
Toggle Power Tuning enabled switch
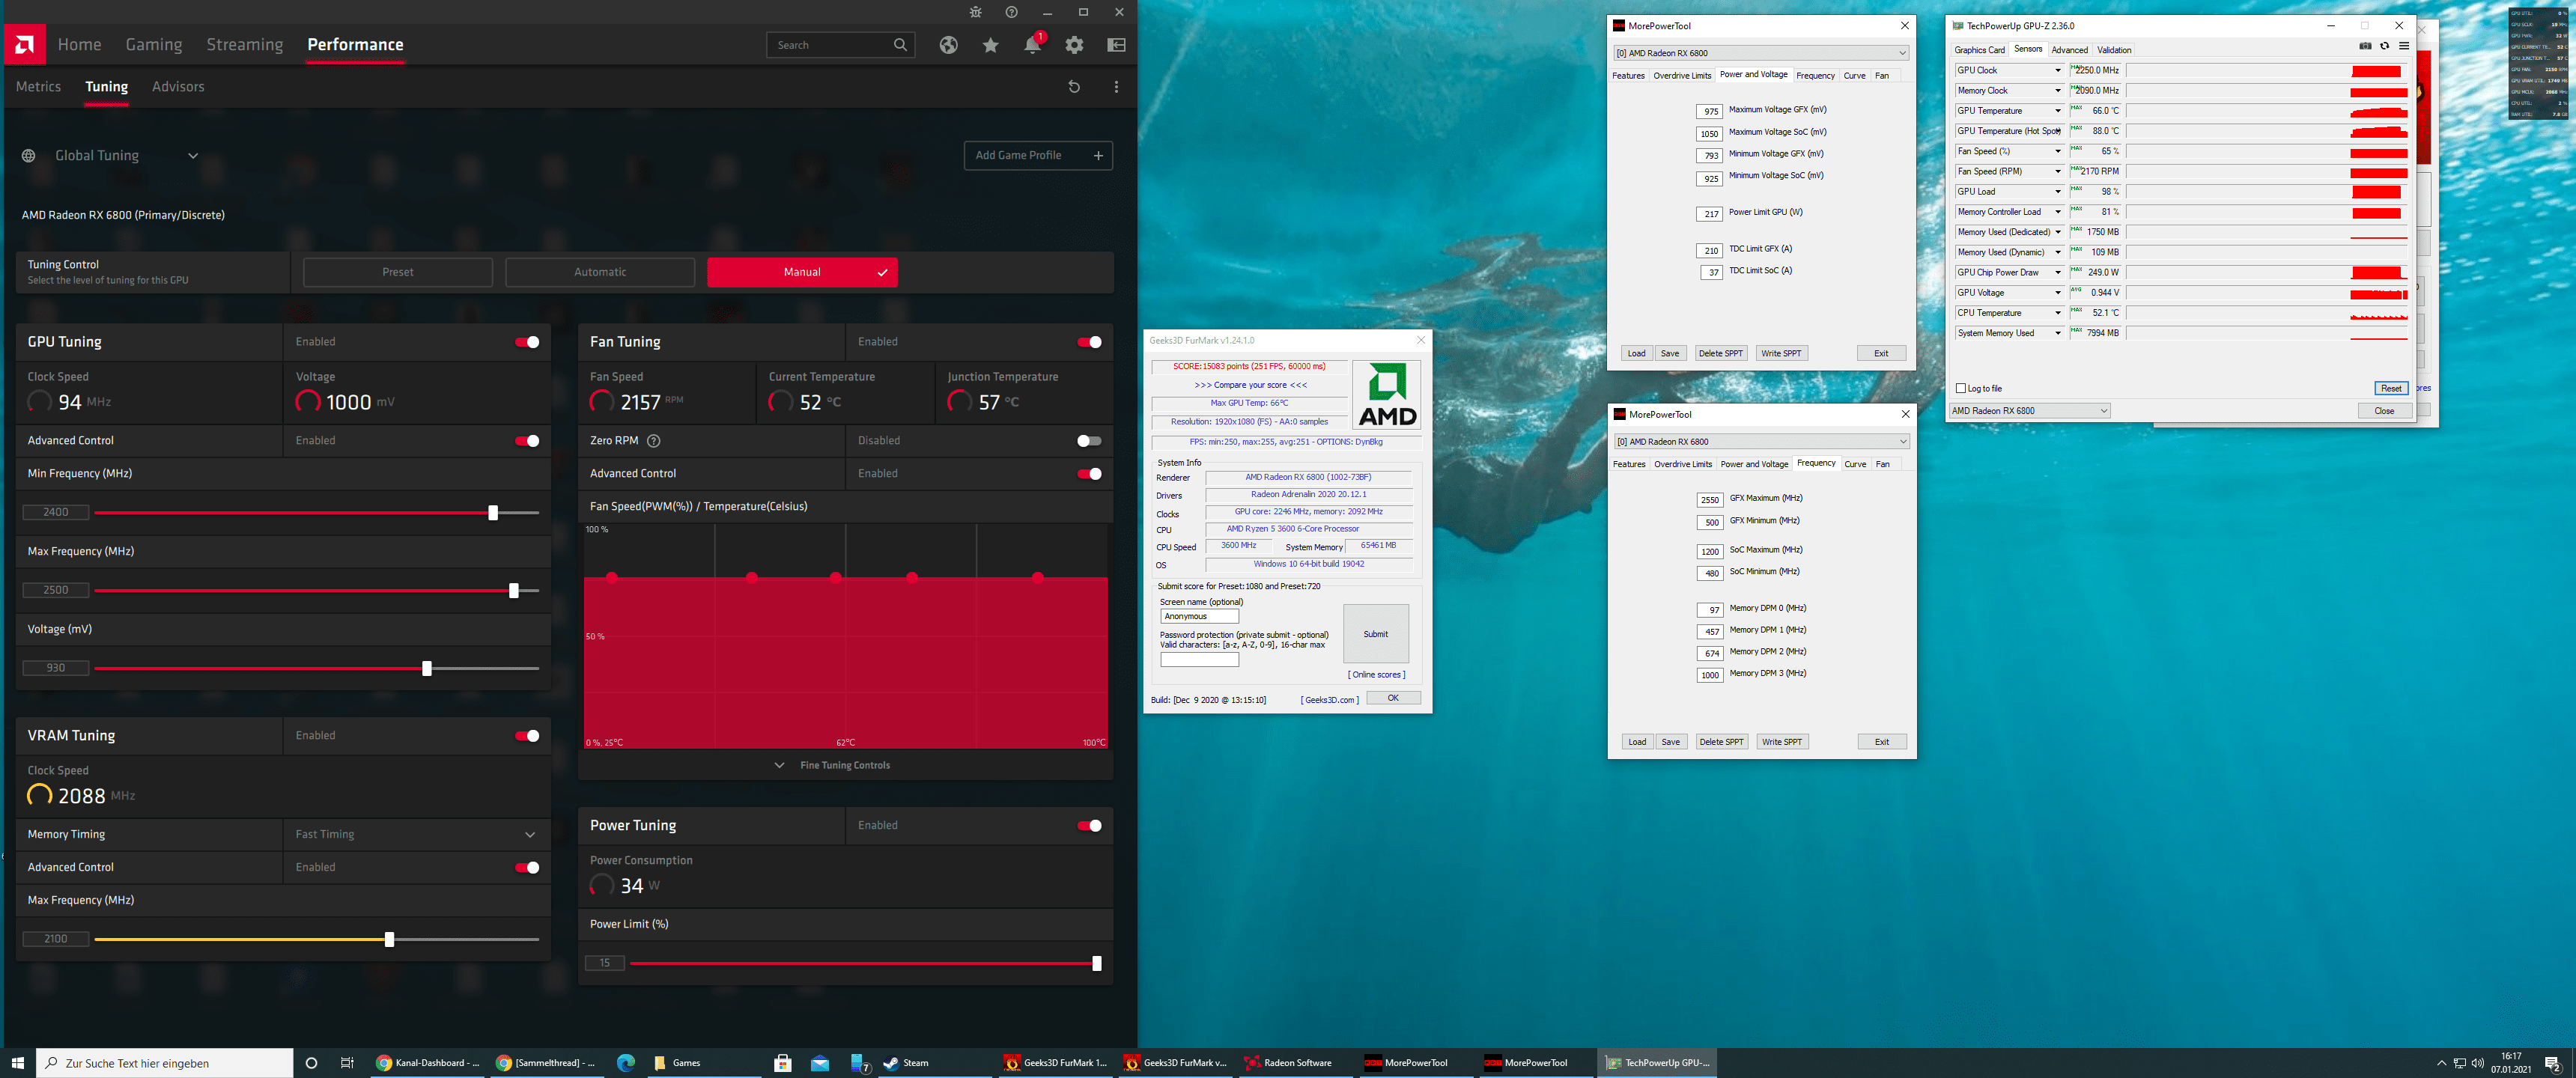(x=1089, y=826)
